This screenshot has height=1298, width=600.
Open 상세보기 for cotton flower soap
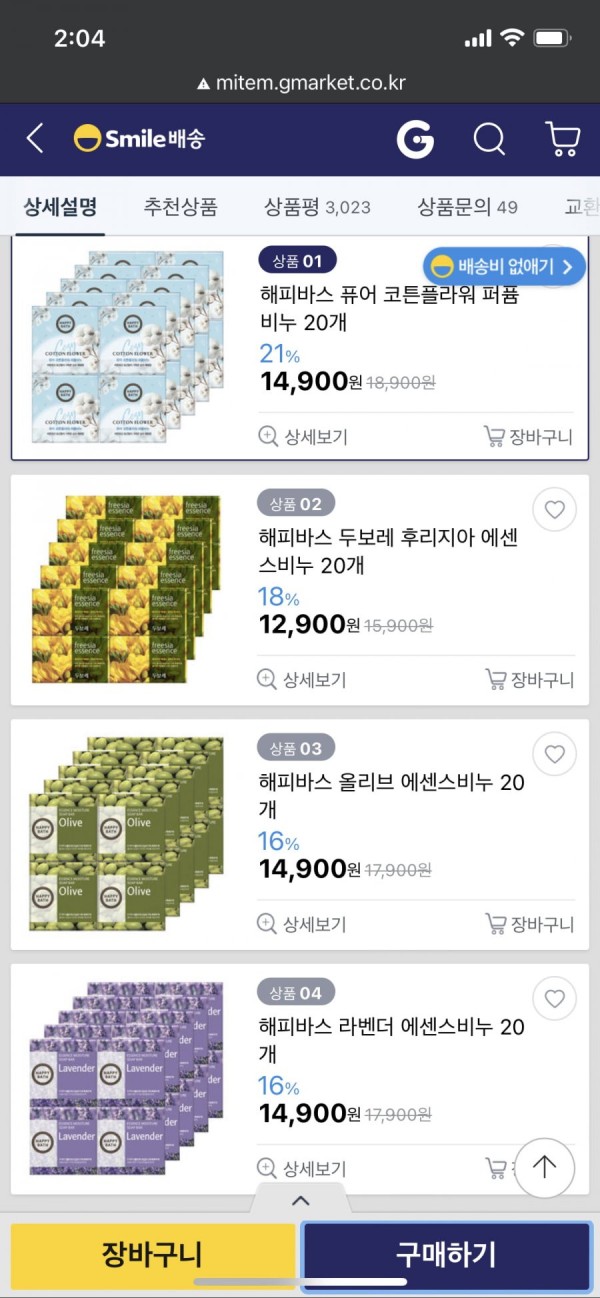pyautogui.click(x=302, y=436)
